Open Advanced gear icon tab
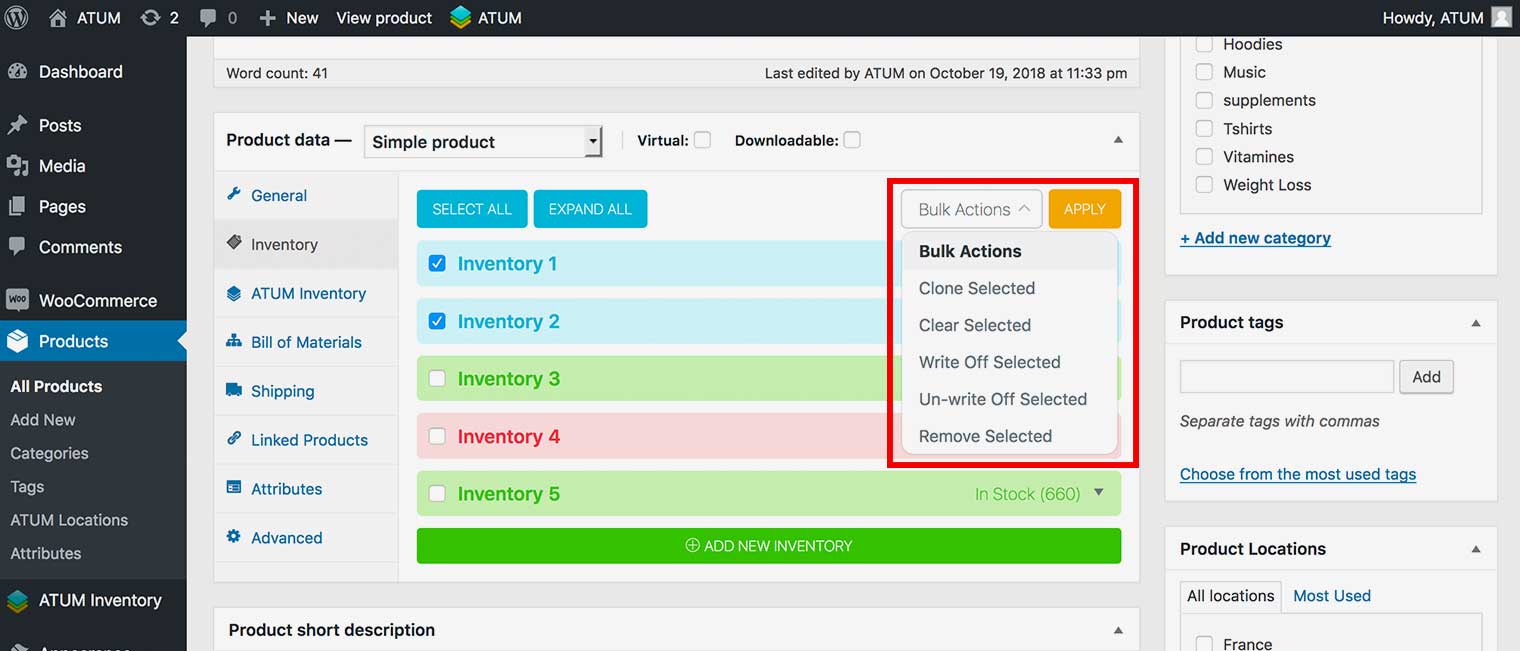This screenshot has width=1520, height=651. [234, 537]
